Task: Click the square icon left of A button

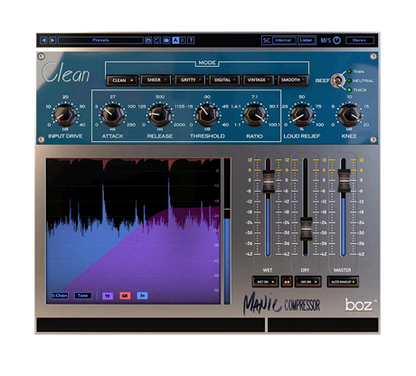Action: [166, 40]
